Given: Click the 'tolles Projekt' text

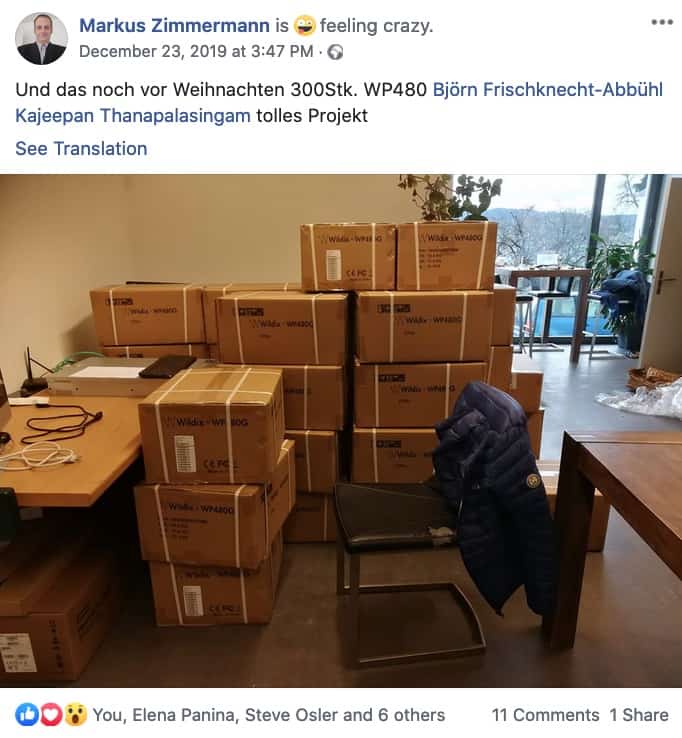Looking at the screenshot, I should click(x=312, y=116).
